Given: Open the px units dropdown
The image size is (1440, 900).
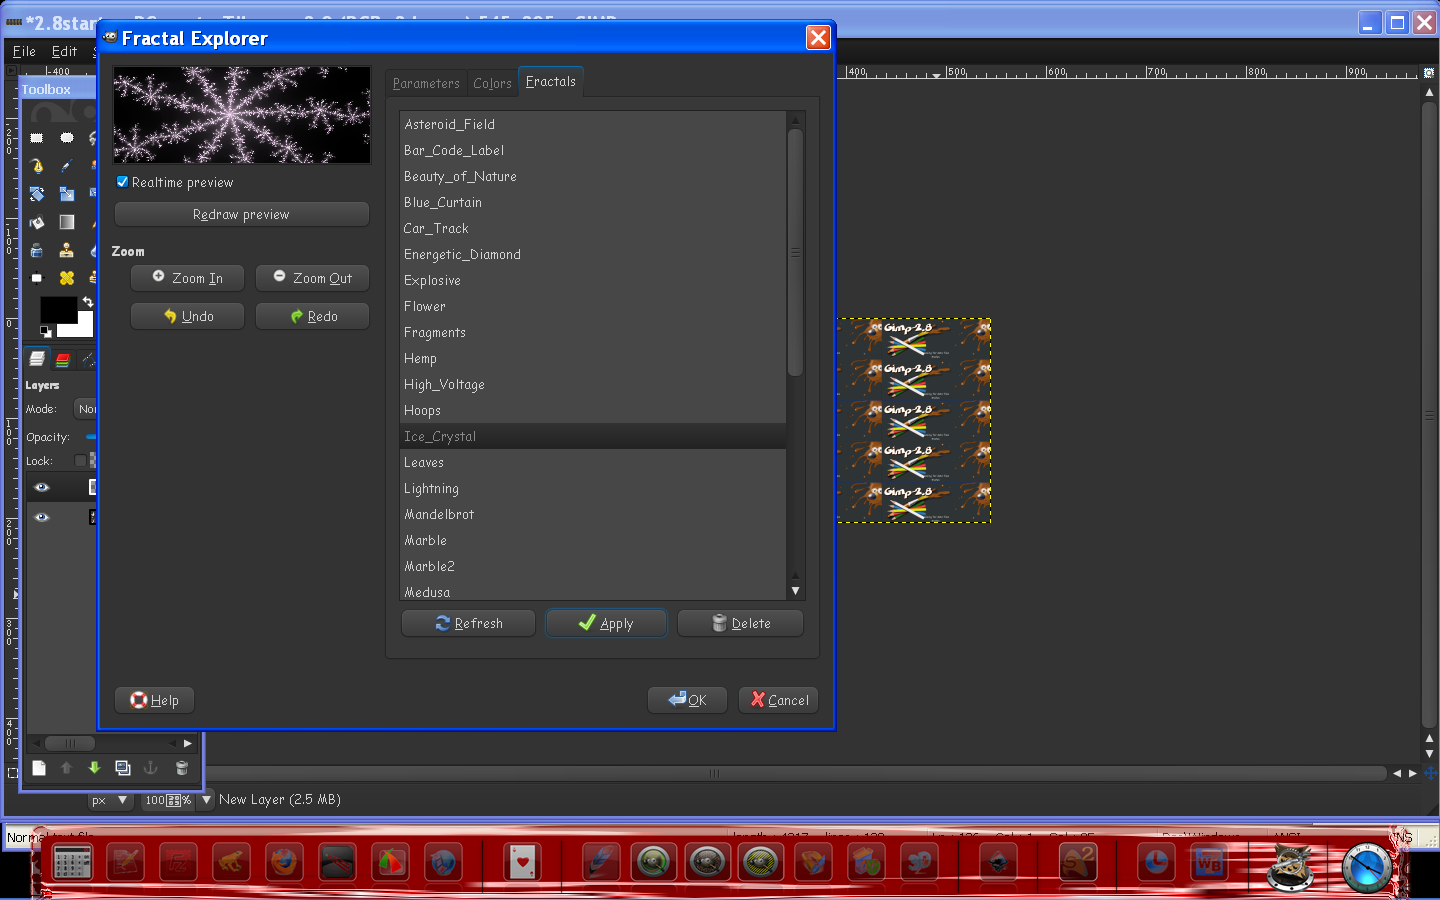Looking at the screenshot, I should [x=110, y=800].
